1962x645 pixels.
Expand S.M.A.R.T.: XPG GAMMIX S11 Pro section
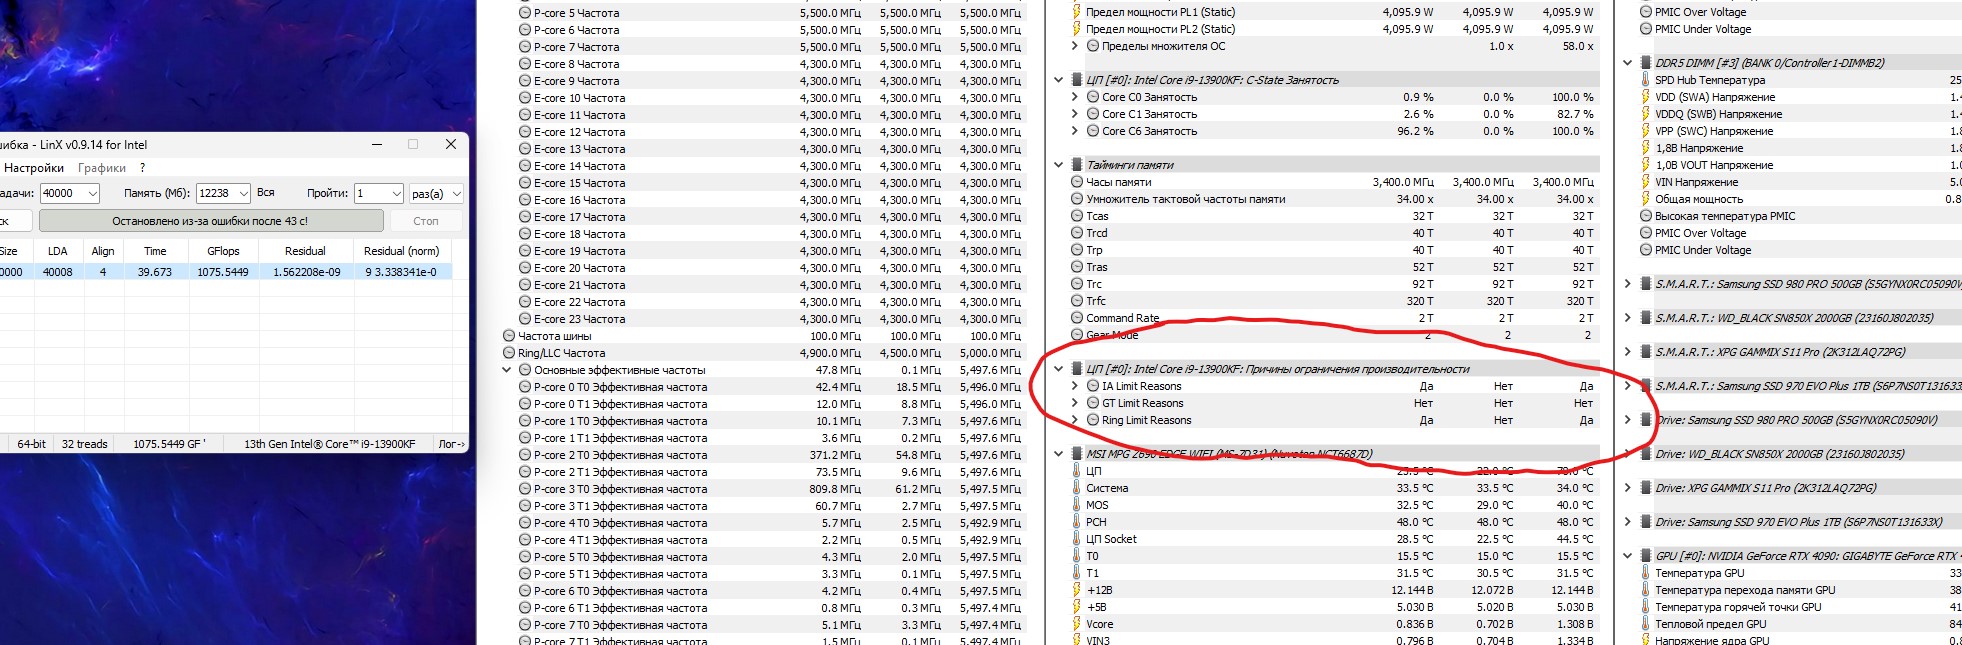(1627, 352)
